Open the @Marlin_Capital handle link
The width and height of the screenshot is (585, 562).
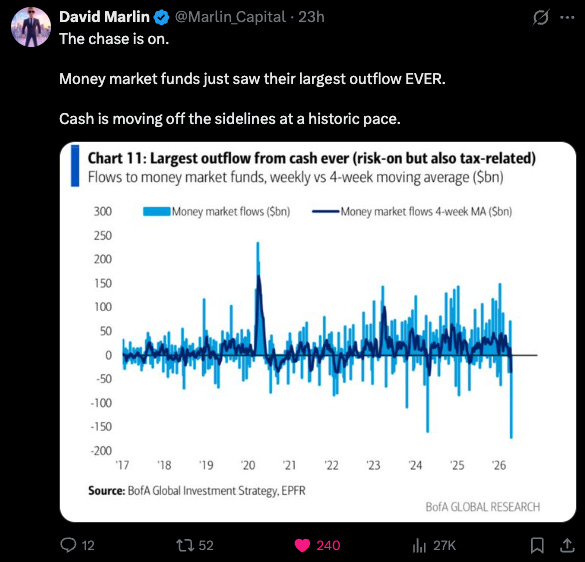point(230,17)
